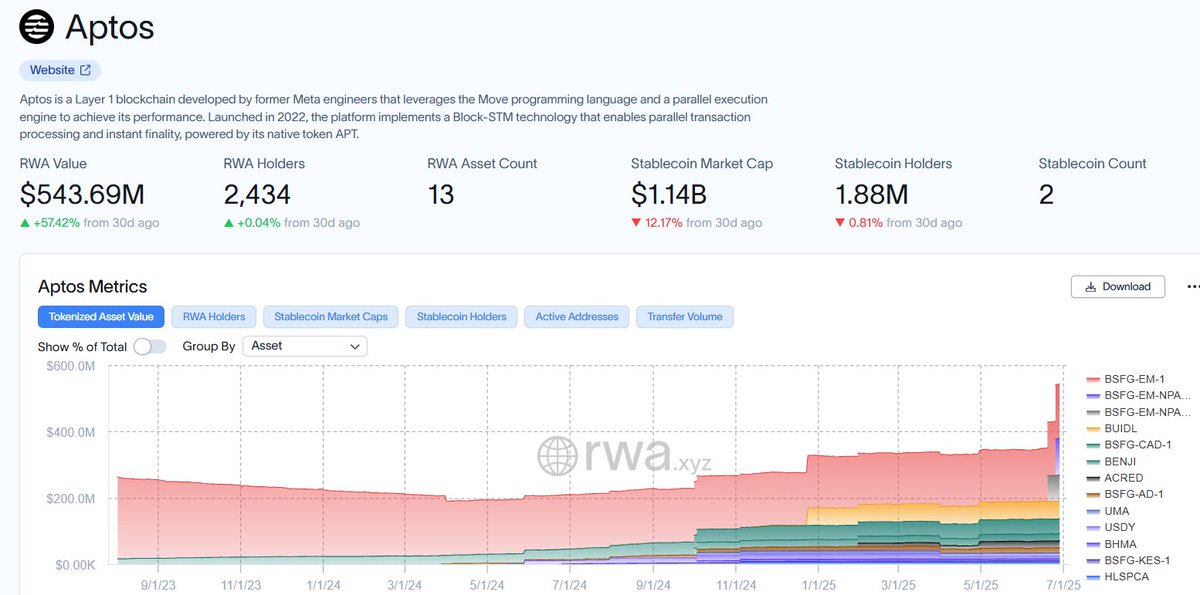Click the external-link icon beside Website
This screenshot has height=595, width=1200.
click(x=85, y=70)
